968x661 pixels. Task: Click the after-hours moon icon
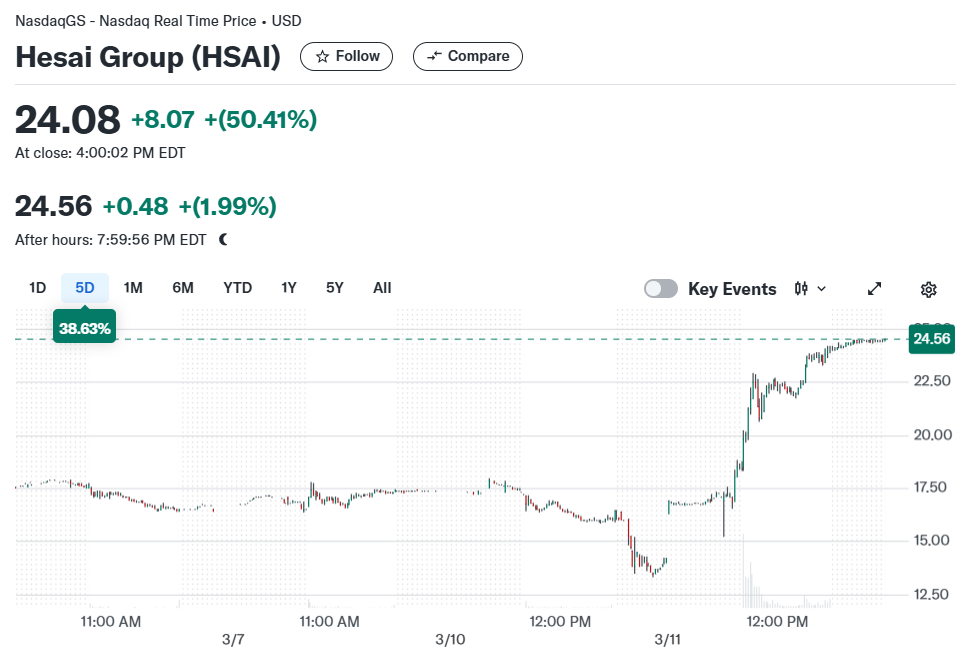[x=223, y=239]
